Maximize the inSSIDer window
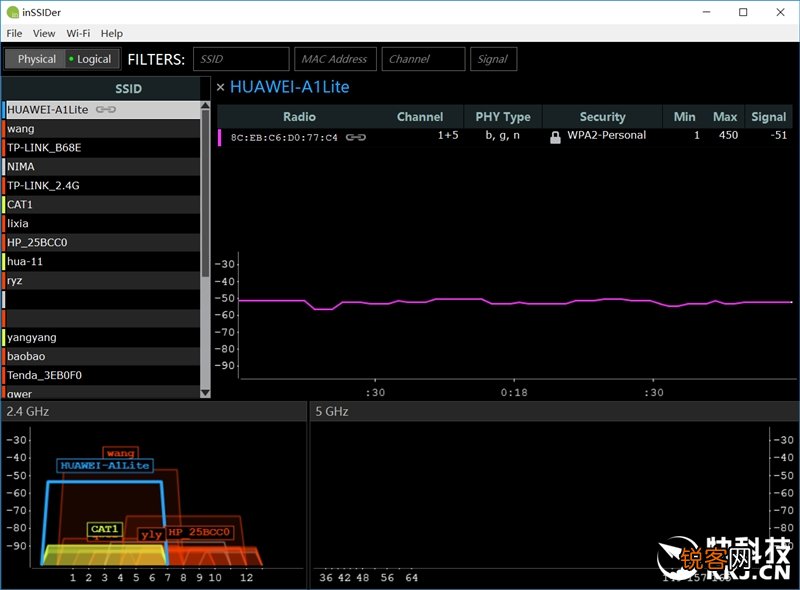 tap(743, 12)
